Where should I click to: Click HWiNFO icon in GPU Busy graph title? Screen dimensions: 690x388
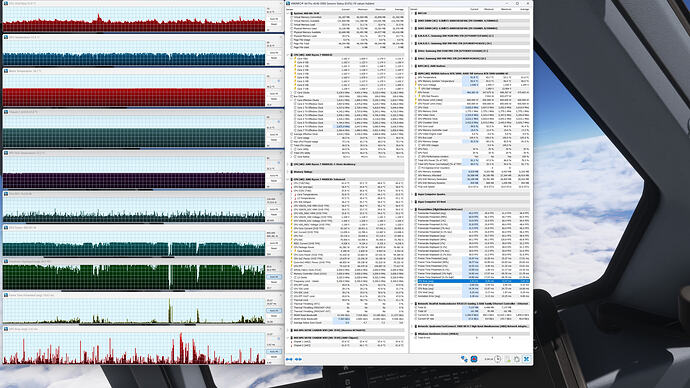tap(6, 329)
